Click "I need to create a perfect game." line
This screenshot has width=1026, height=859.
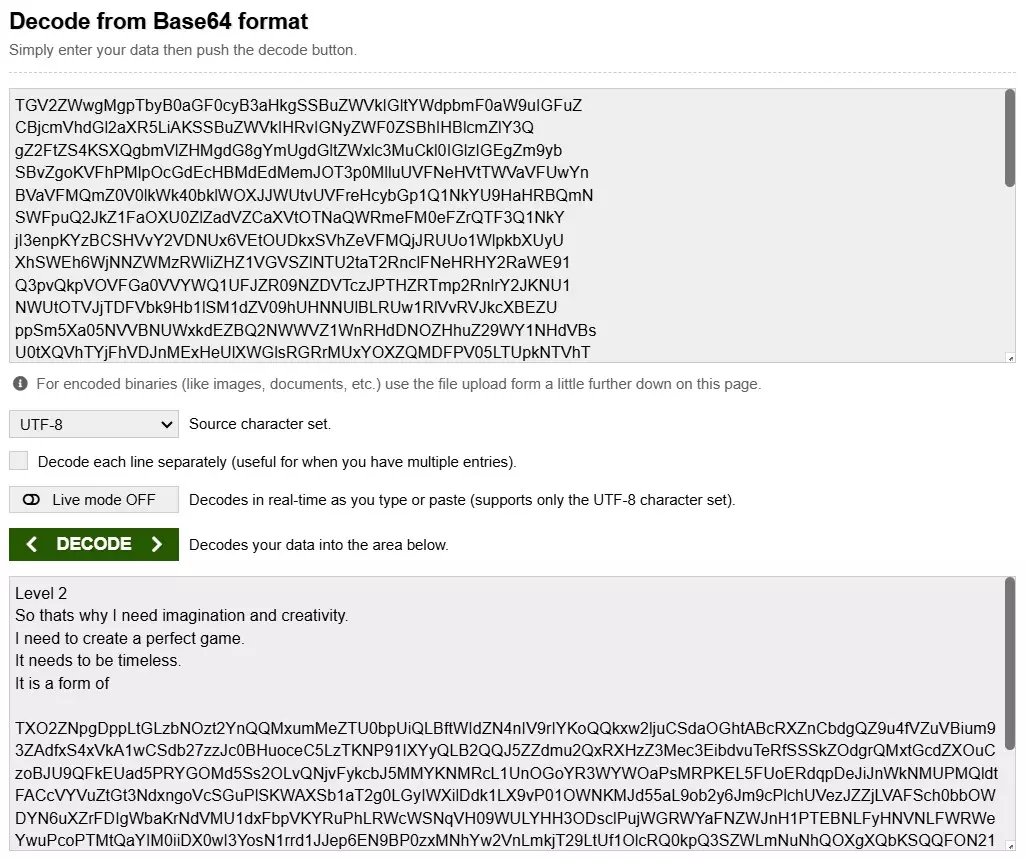(130, 638)
